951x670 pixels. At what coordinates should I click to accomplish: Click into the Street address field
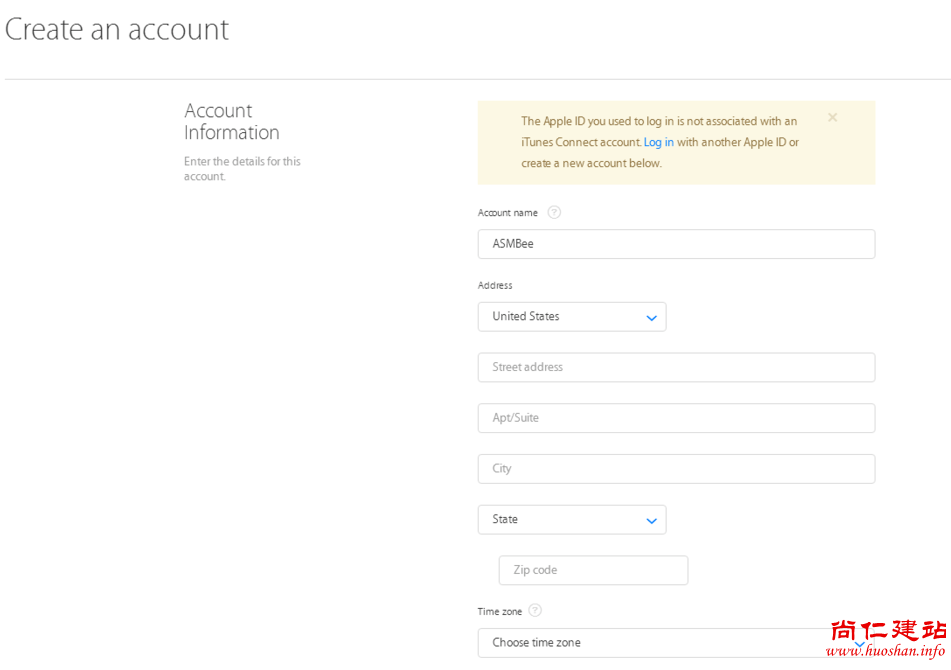pos(676,367)
